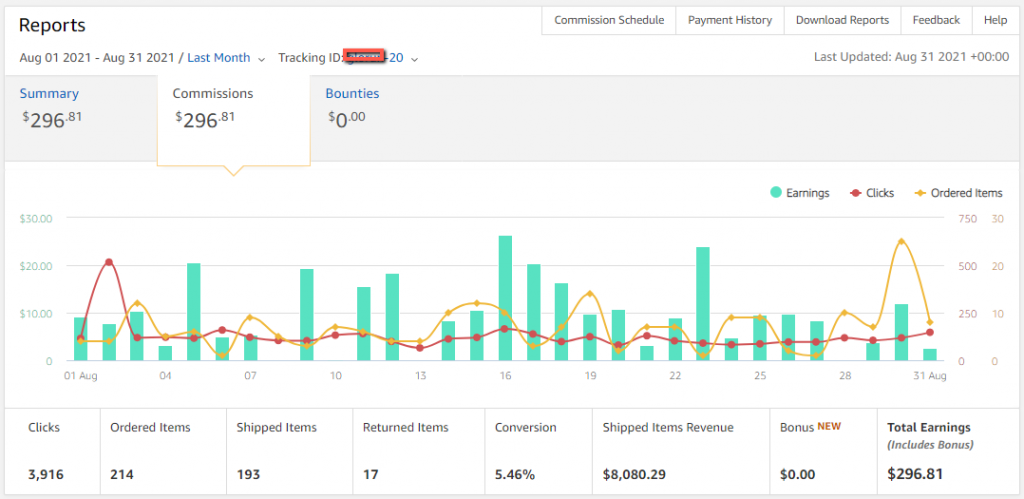This screenshot has width=1024, height=499.
Task: Expand the Tracking ID dropdown chevron
Action: tap(414, 59)
